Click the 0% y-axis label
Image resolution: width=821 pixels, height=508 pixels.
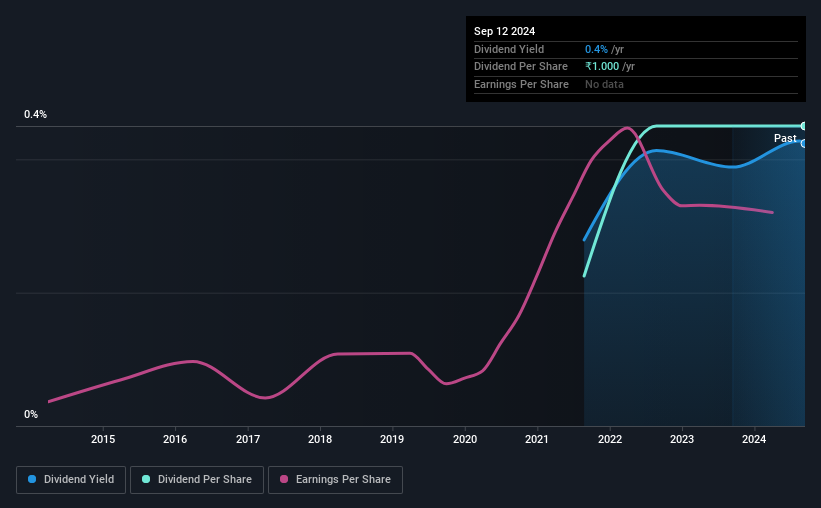(x=31, y=414)
